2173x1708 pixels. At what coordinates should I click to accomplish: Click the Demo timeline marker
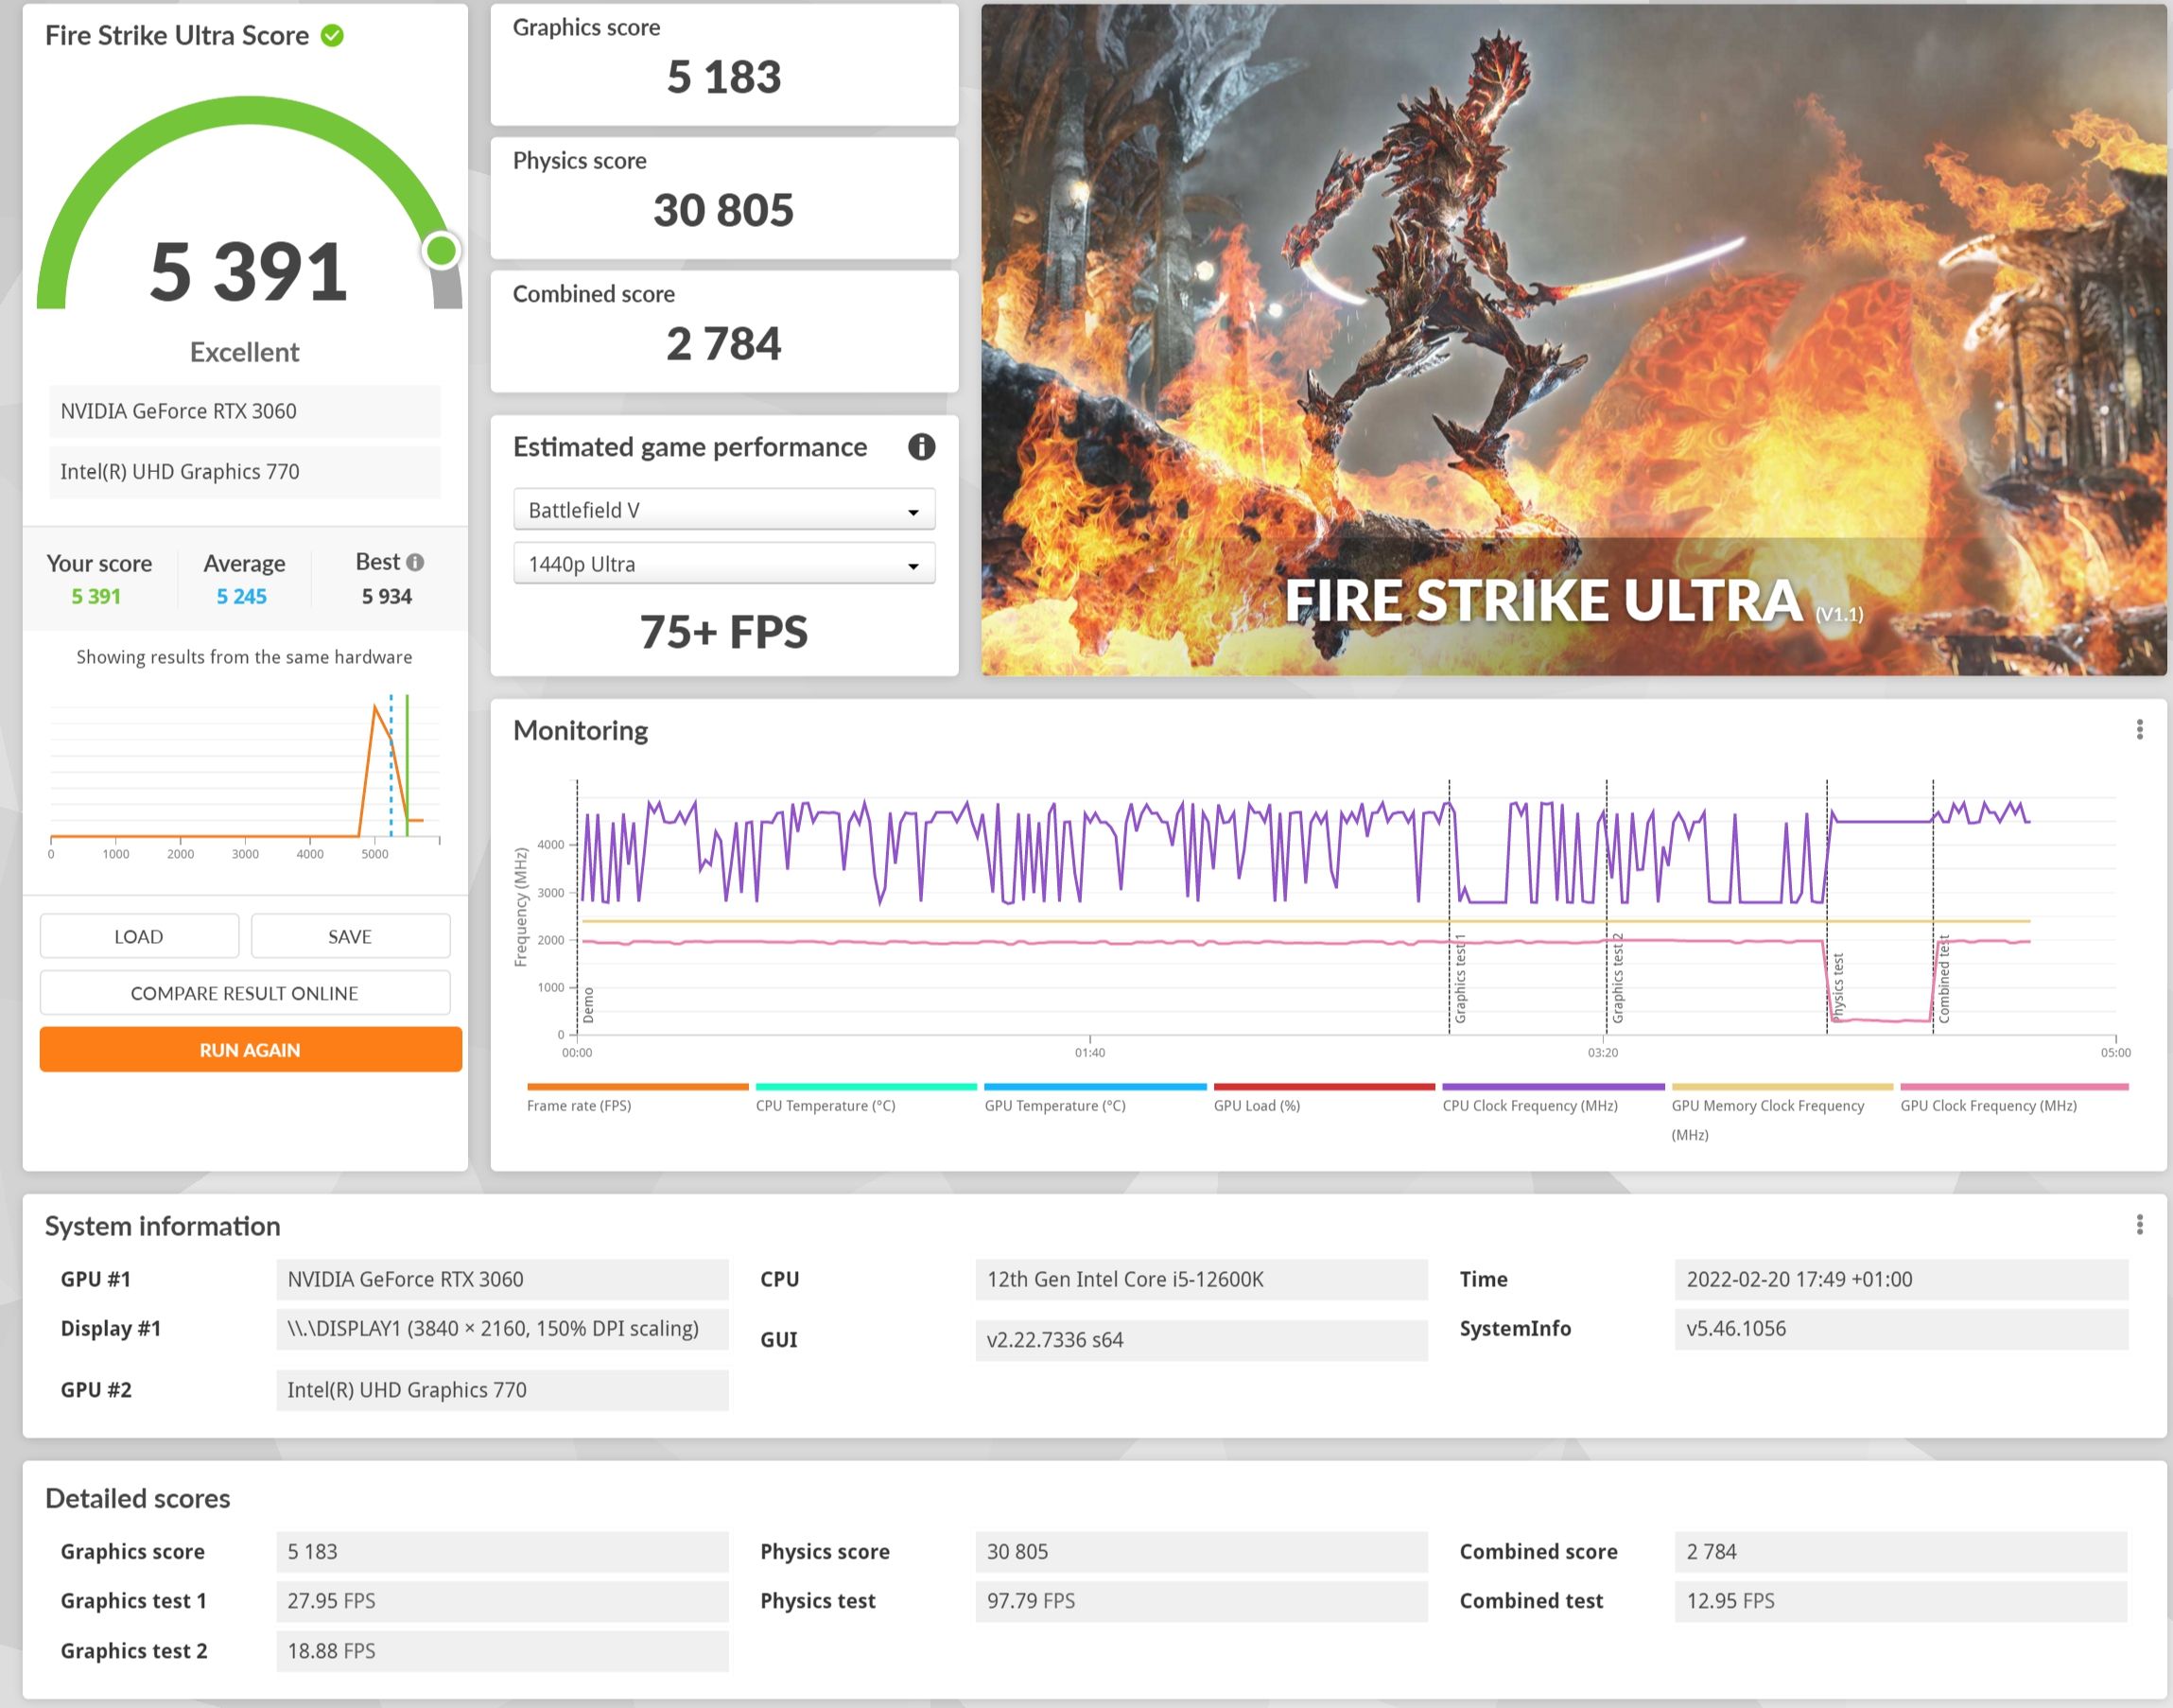(x=588, y=1005)
